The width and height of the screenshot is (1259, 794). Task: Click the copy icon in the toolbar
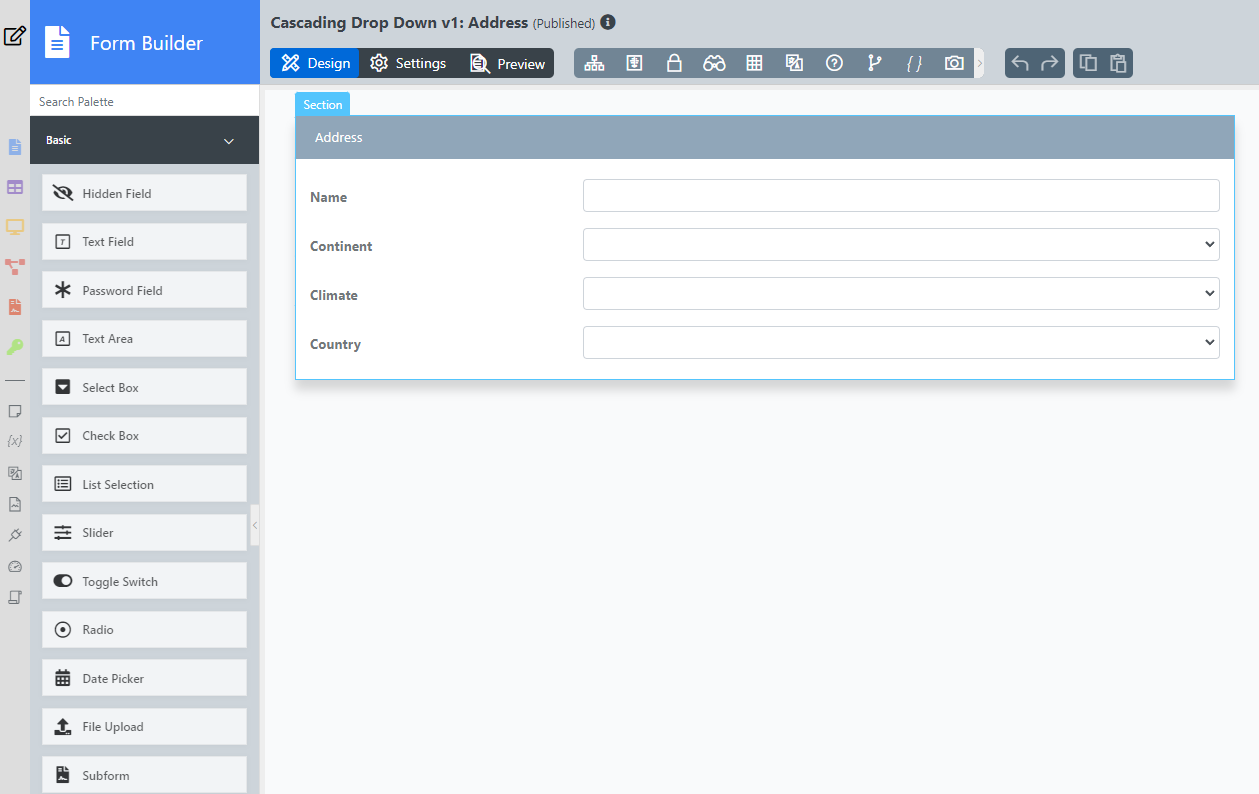point(1088,63)
